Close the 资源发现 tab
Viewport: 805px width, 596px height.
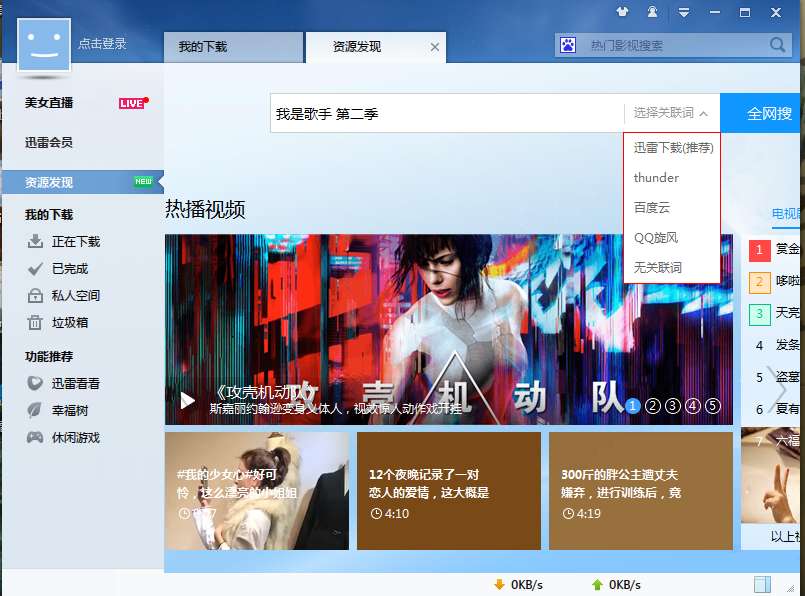[435, 47]
